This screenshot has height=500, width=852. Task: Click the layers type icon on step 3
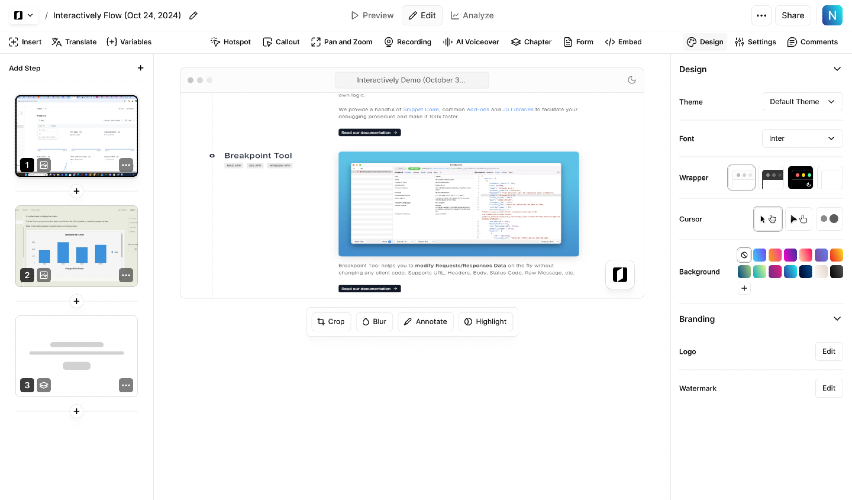click(44, 385)
